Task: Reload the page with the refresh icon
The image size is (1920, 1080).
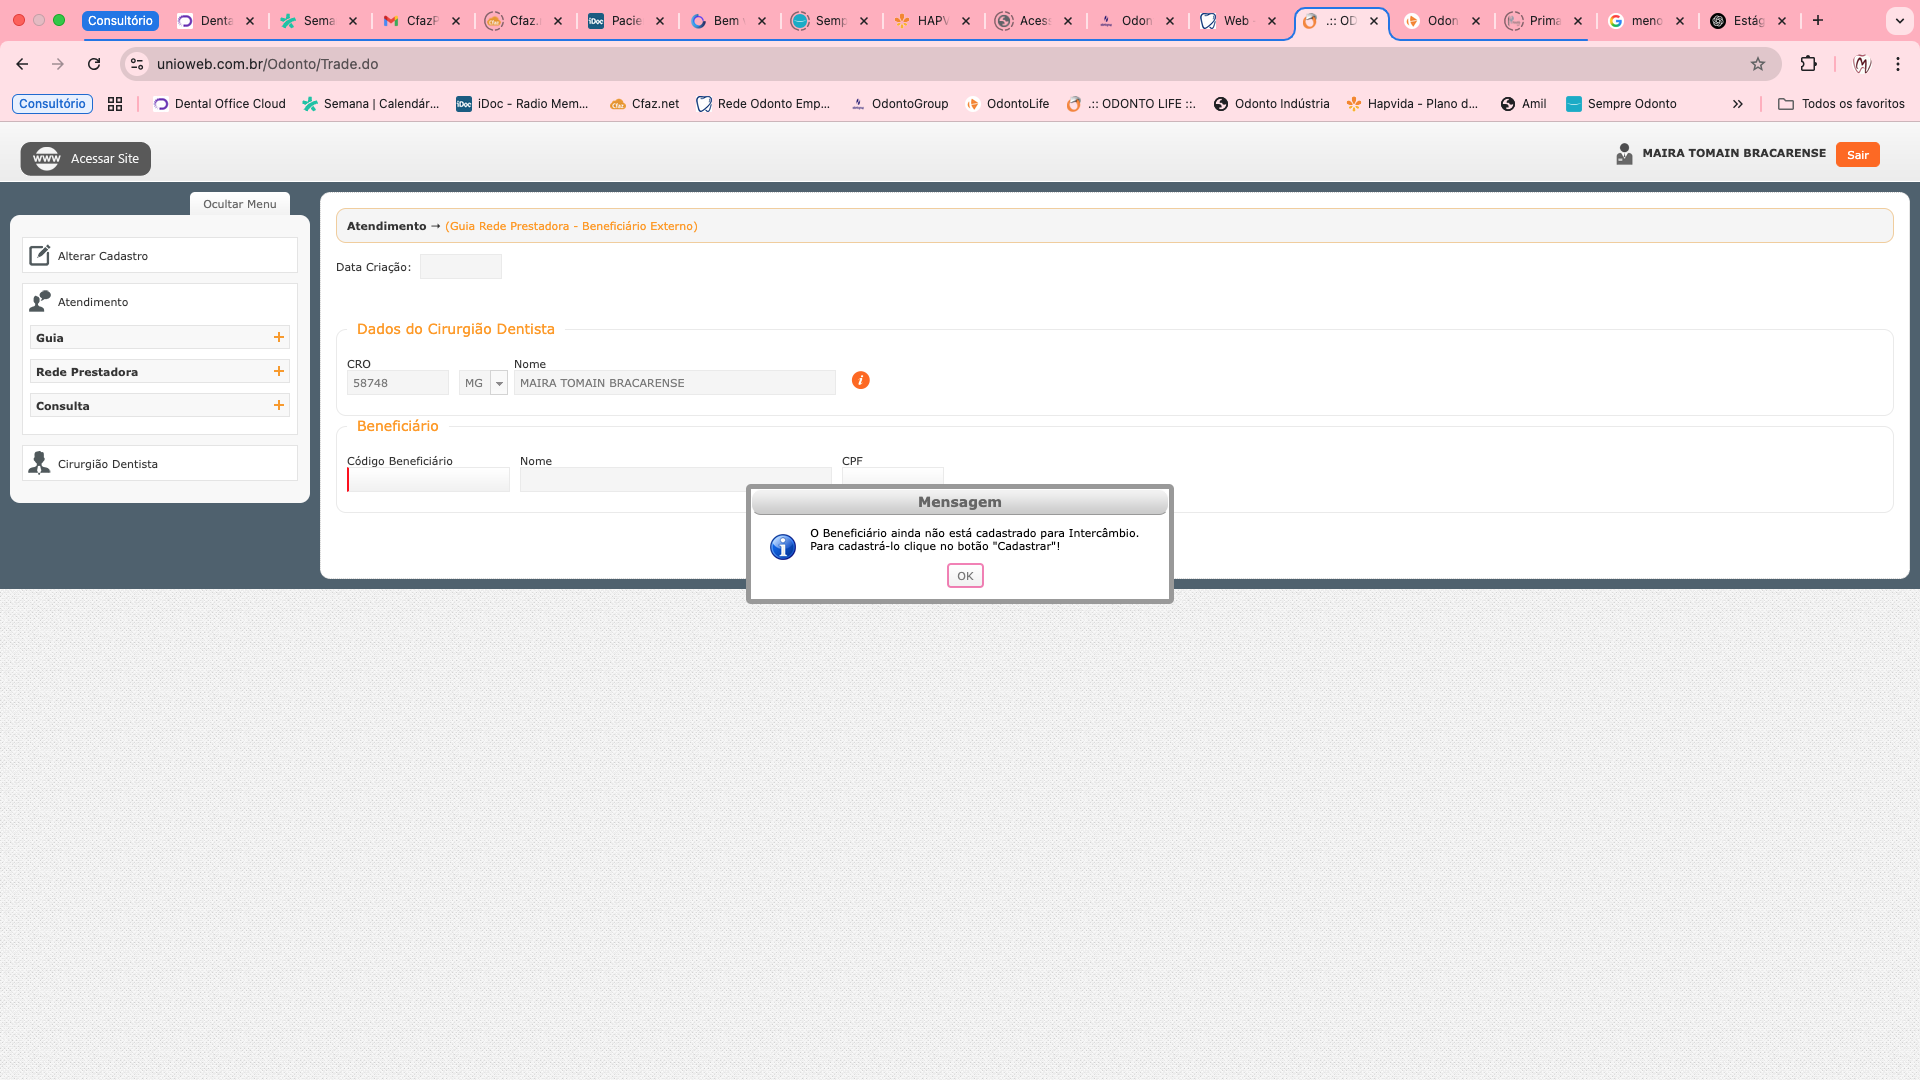Action: point(94,64)
